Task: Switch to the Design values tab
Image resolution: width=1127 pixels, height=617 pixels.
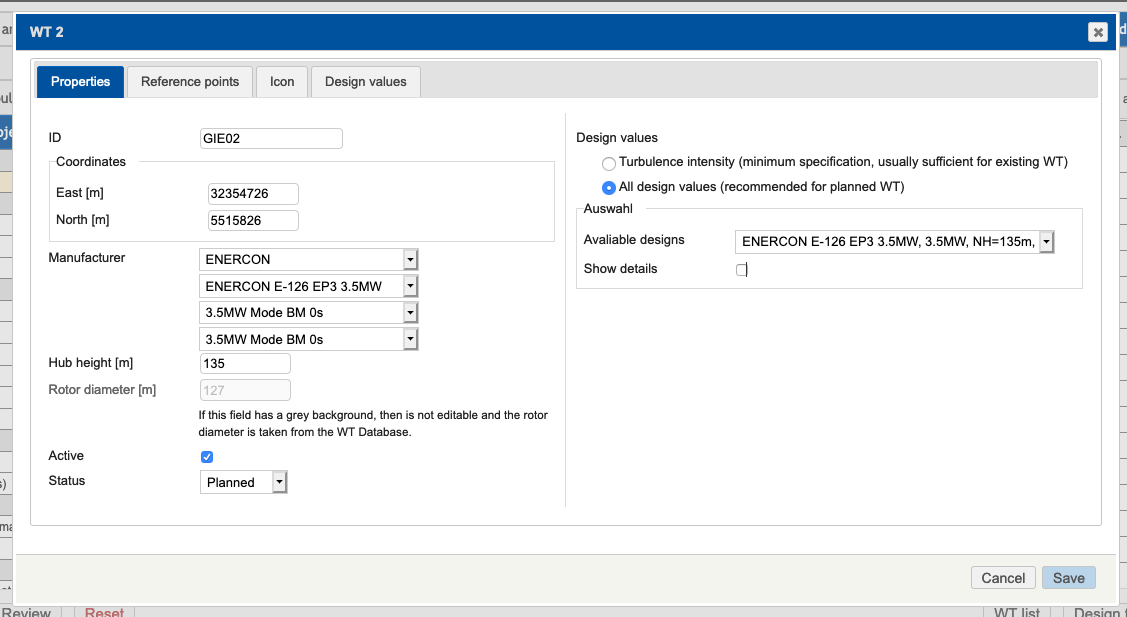Action: [365, 81]
